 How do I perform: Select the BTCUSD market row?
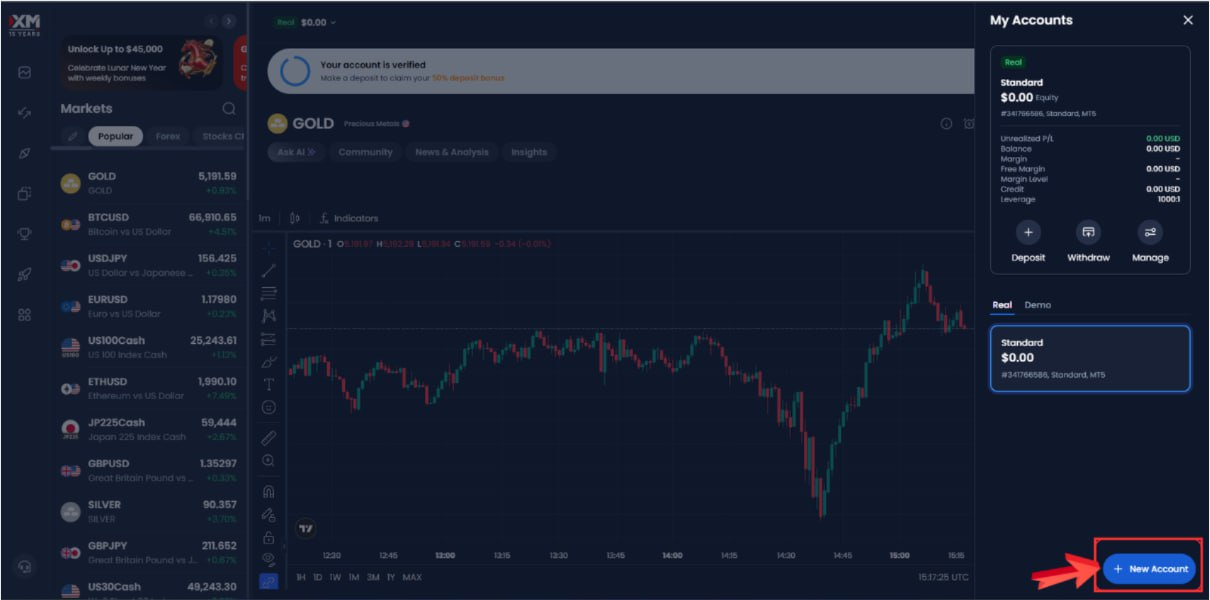[x=148, y=224]
